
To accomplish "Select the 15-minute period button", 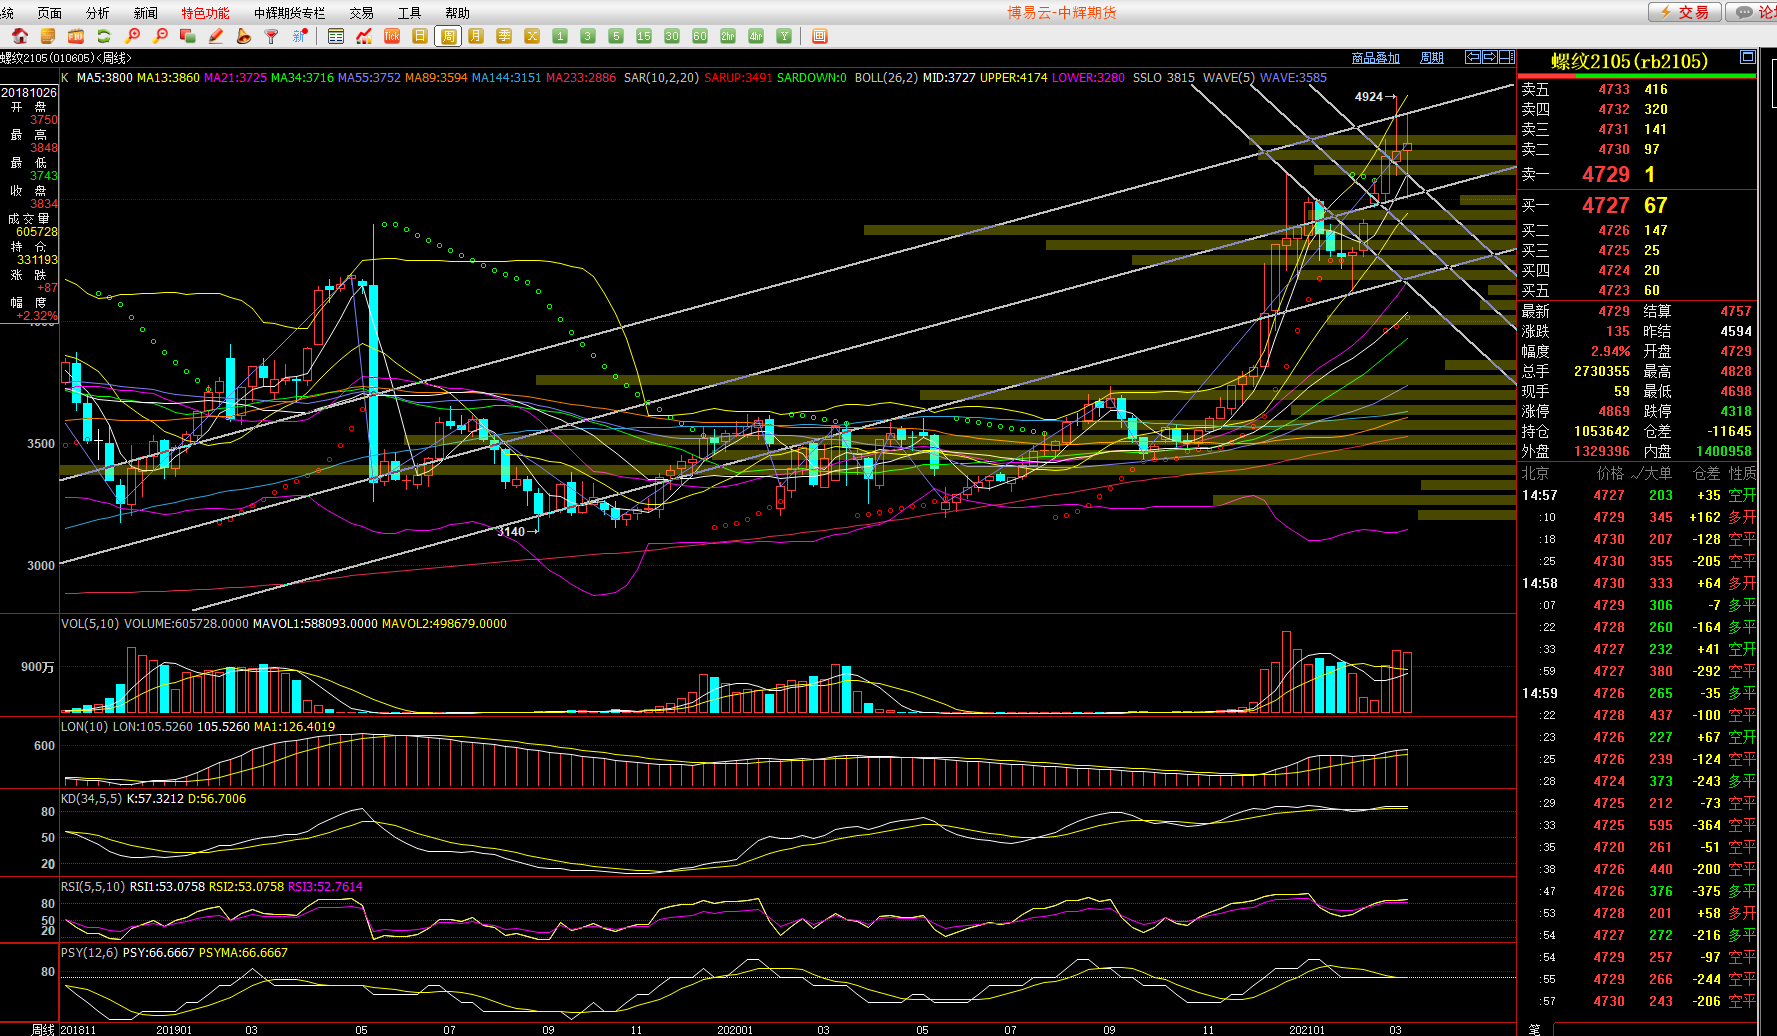I will pos(644,36).
